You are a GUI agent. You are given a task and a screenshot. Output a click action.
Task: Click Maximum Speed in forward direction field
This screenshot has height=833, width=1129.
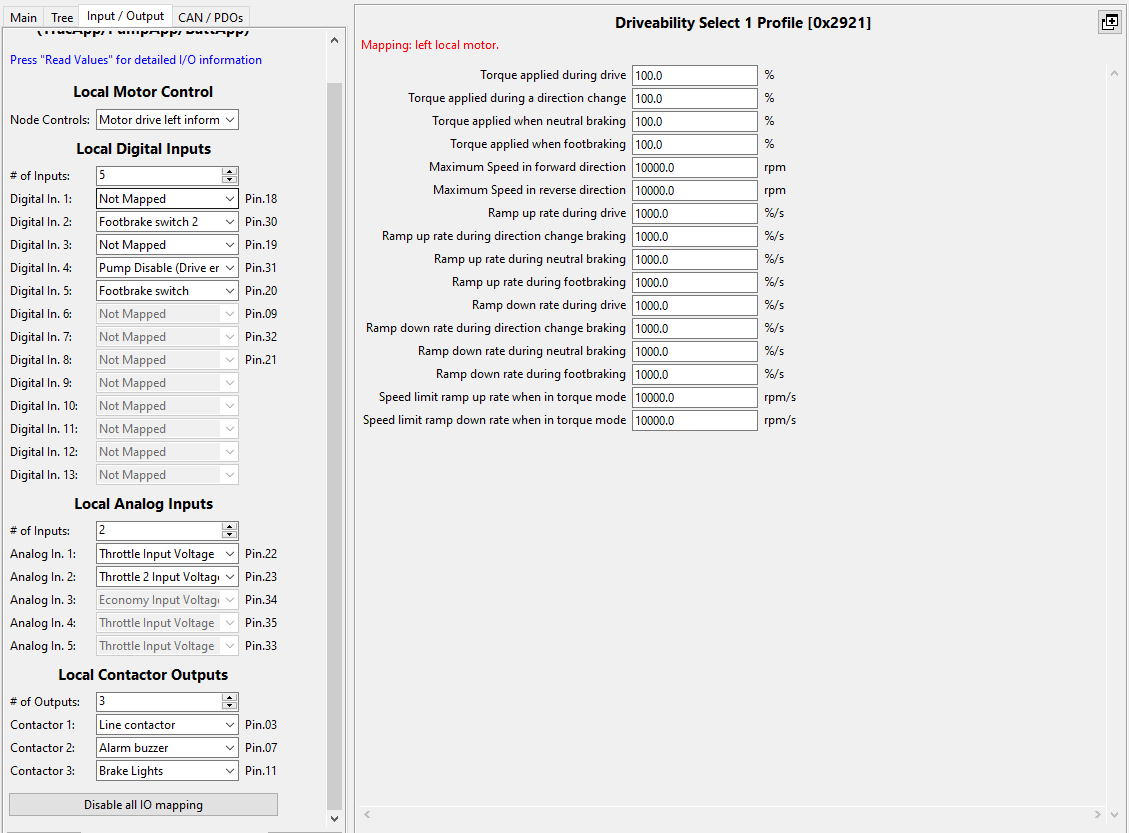pyautogui.click(x=695, y=168)
